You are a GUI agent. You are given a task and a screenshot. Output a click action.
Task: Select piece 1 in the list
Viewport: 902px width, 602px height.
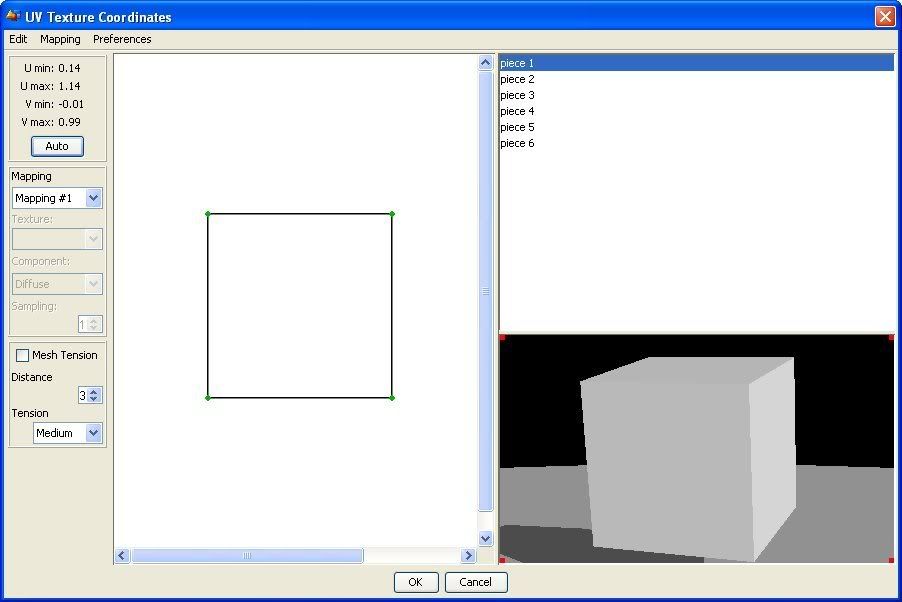pos(696,63)
